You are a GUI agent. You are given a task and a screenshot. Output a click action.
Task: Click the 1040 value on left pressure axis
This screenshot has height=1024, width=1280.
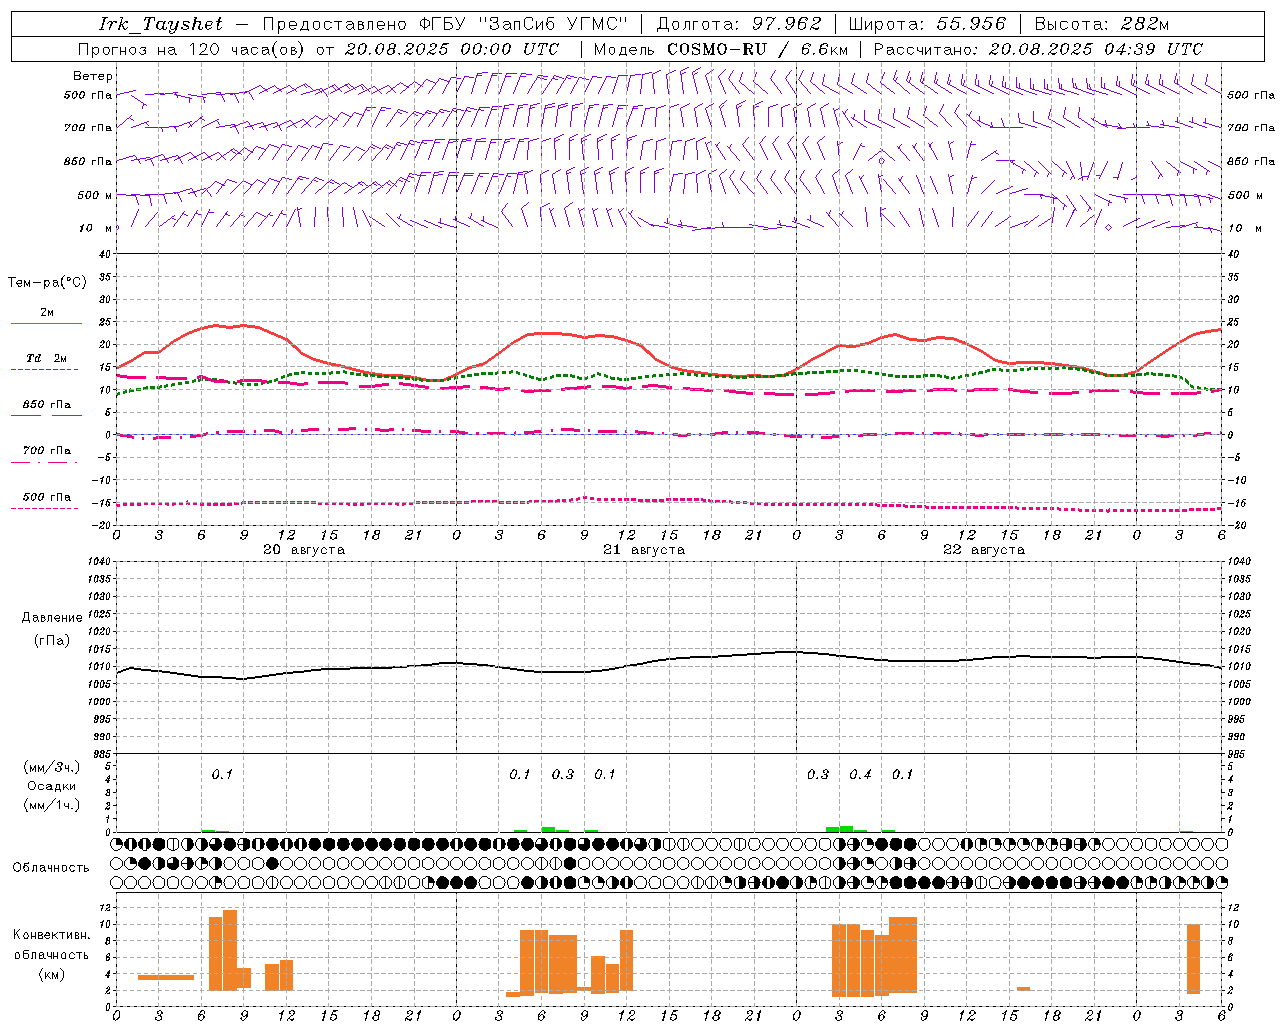click(x=97, y=562)
